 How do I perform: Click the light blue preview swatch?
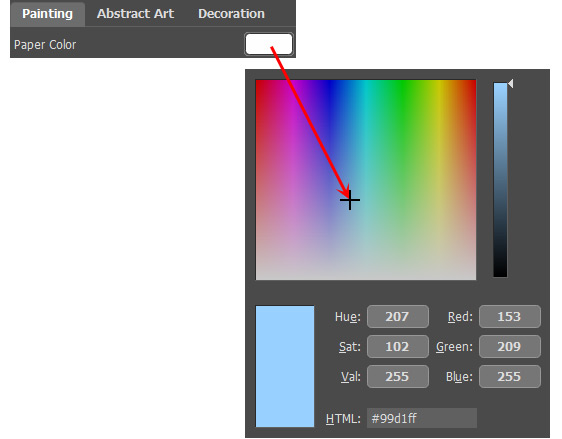[285, 366]
